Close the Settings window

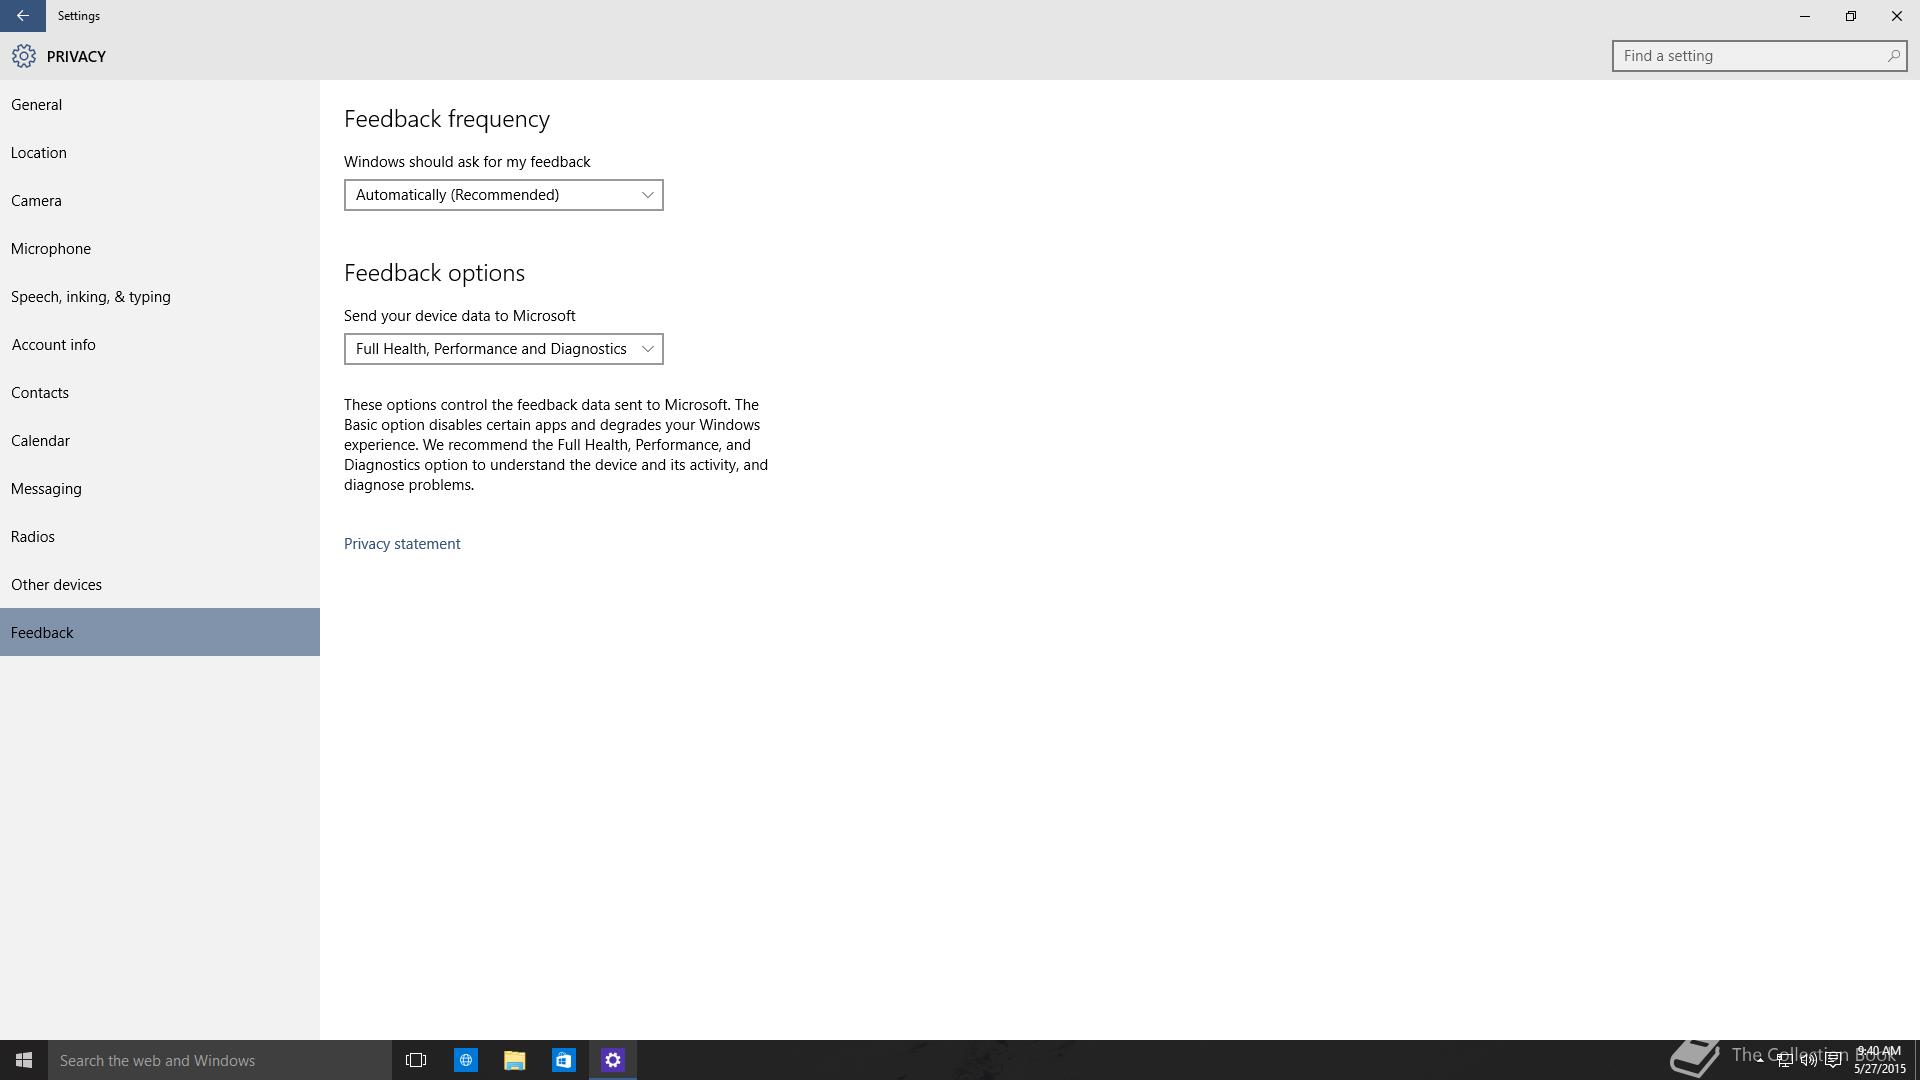click(x=1897, y=16)
